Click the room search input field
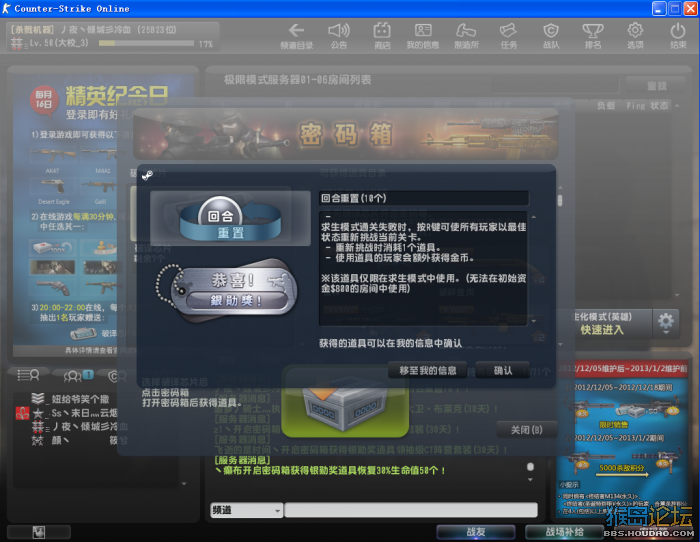The width and height of the screenshot is (700, 542). (555, 85)
